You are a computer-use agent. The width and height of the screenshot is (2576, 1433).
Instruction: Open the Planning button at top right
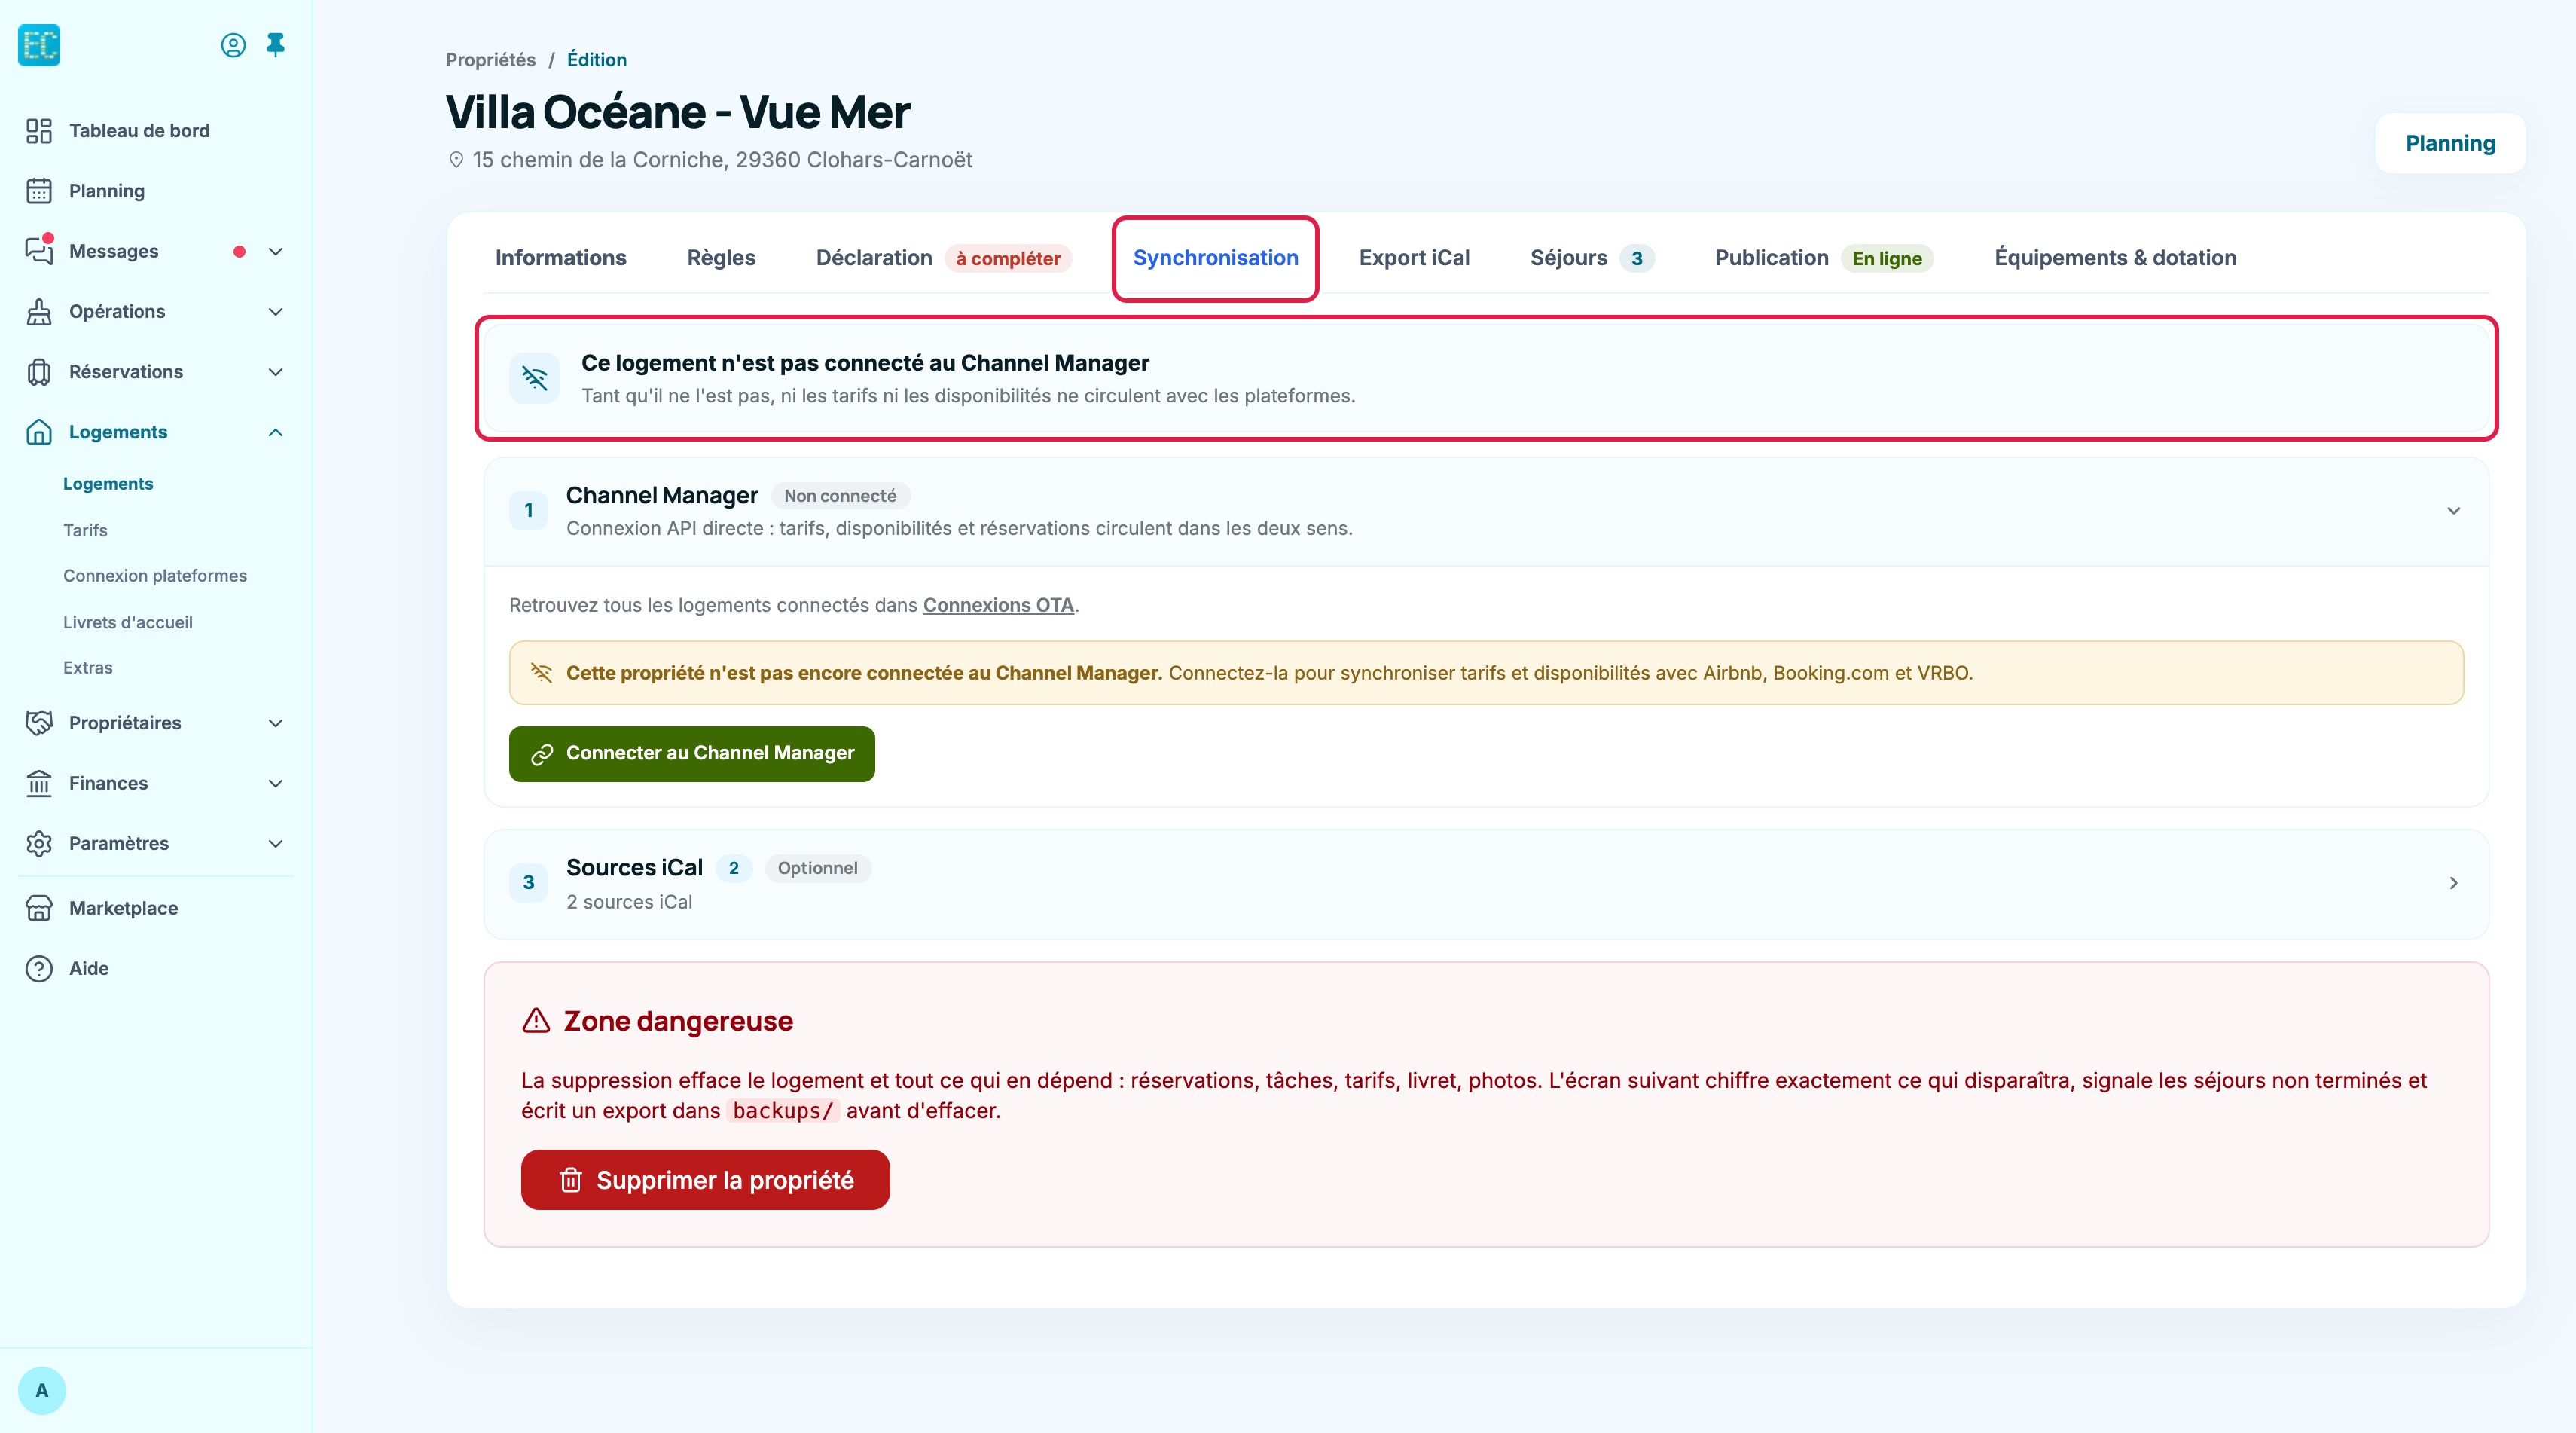[2450, 143]
